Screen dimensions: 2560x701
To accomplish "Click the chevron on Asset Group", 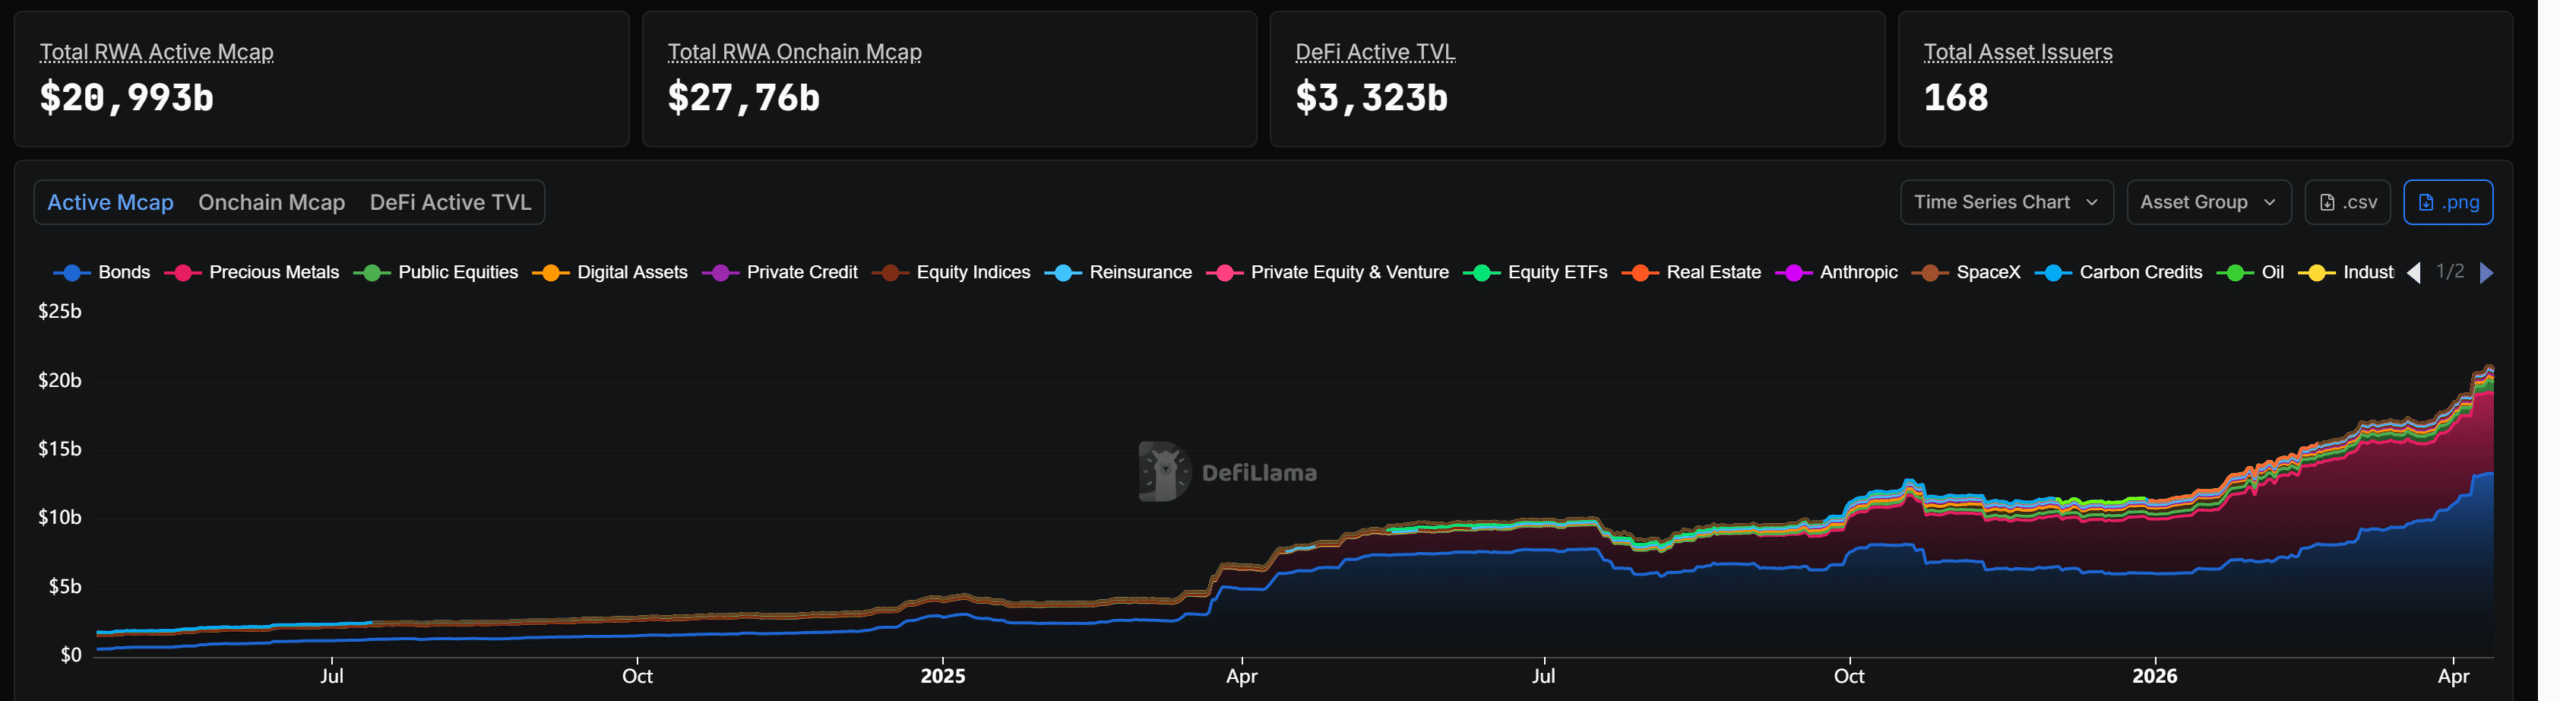I will pyautogui.click(x=2270, y=203).
